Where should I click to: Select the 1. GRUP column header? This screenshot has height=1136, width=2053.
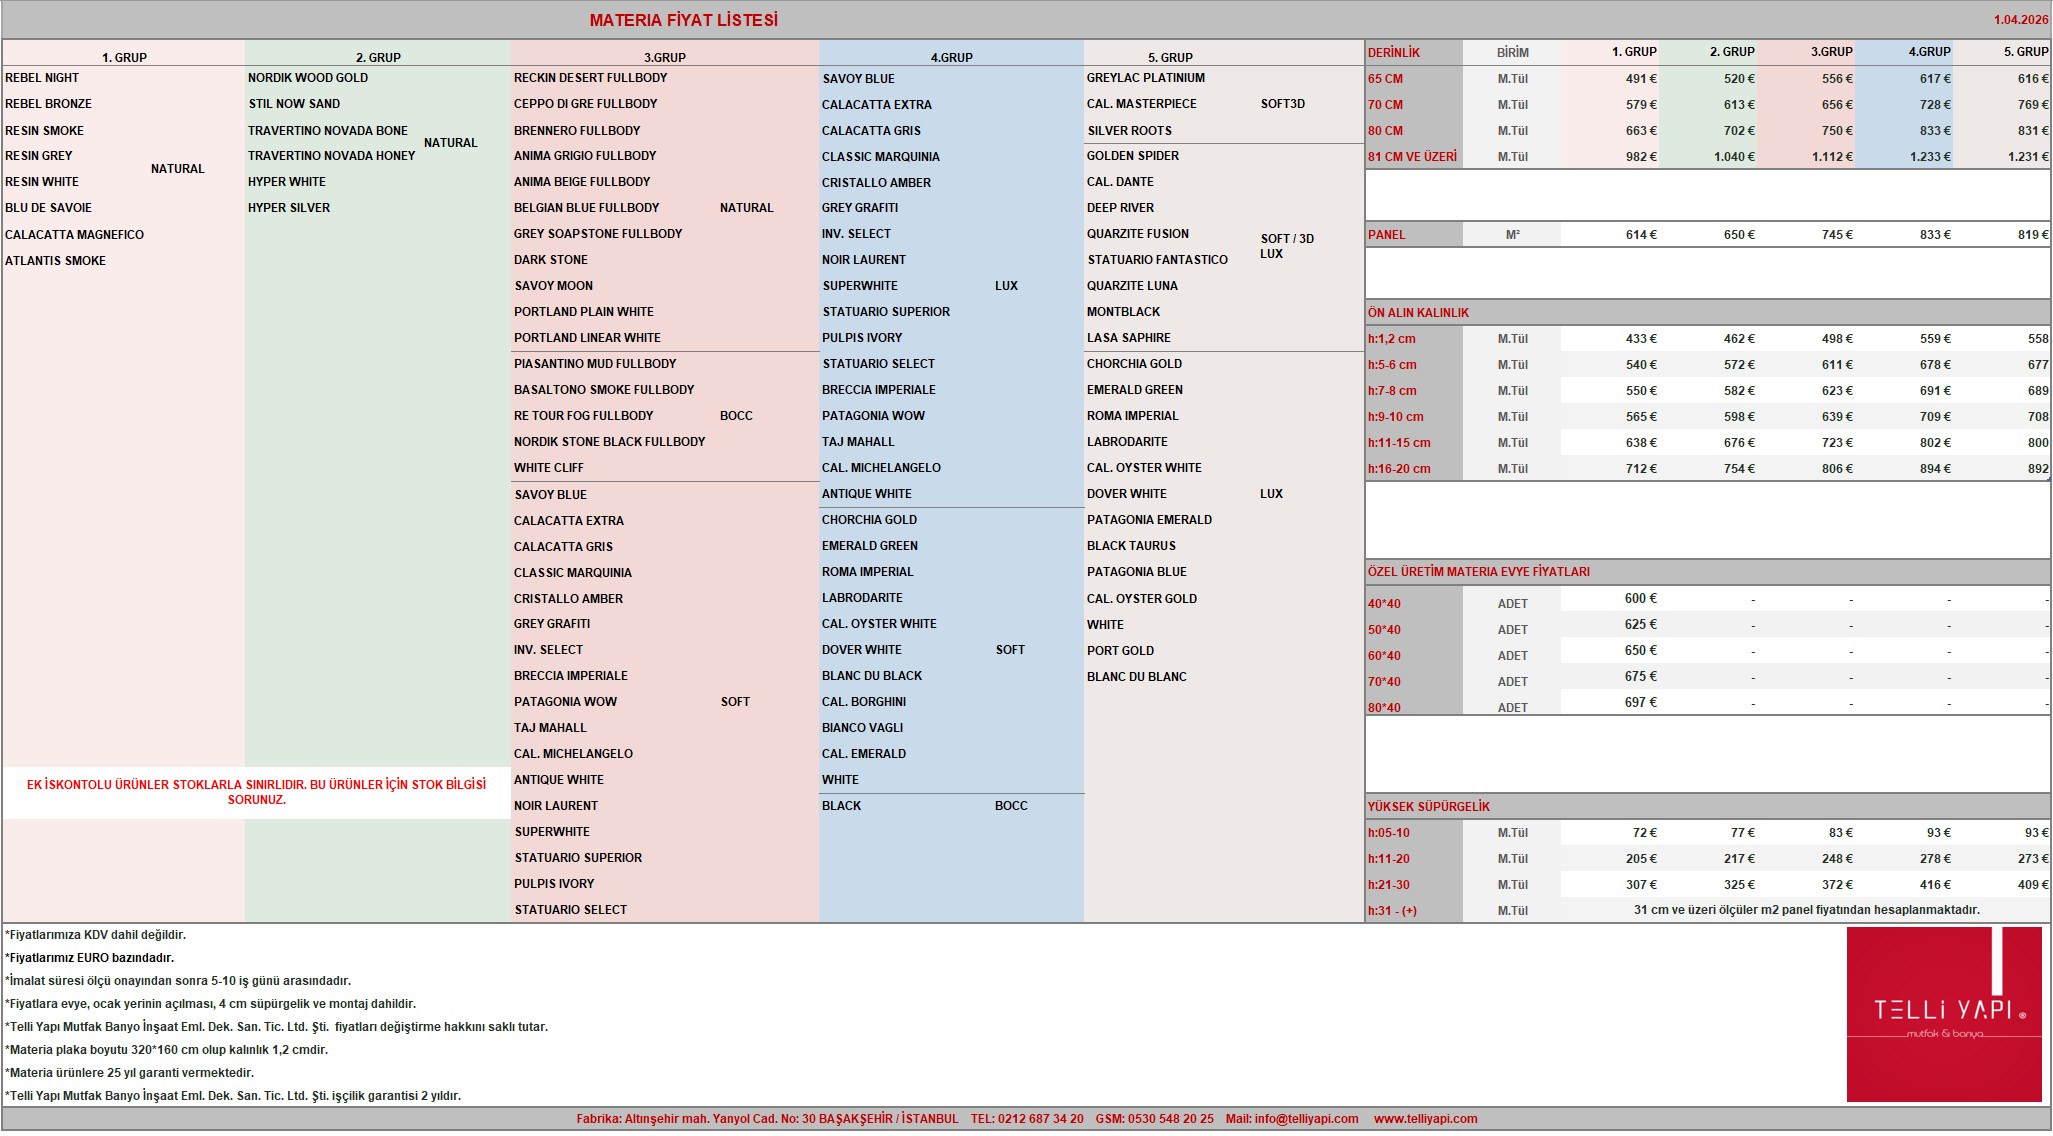[124, 57]
